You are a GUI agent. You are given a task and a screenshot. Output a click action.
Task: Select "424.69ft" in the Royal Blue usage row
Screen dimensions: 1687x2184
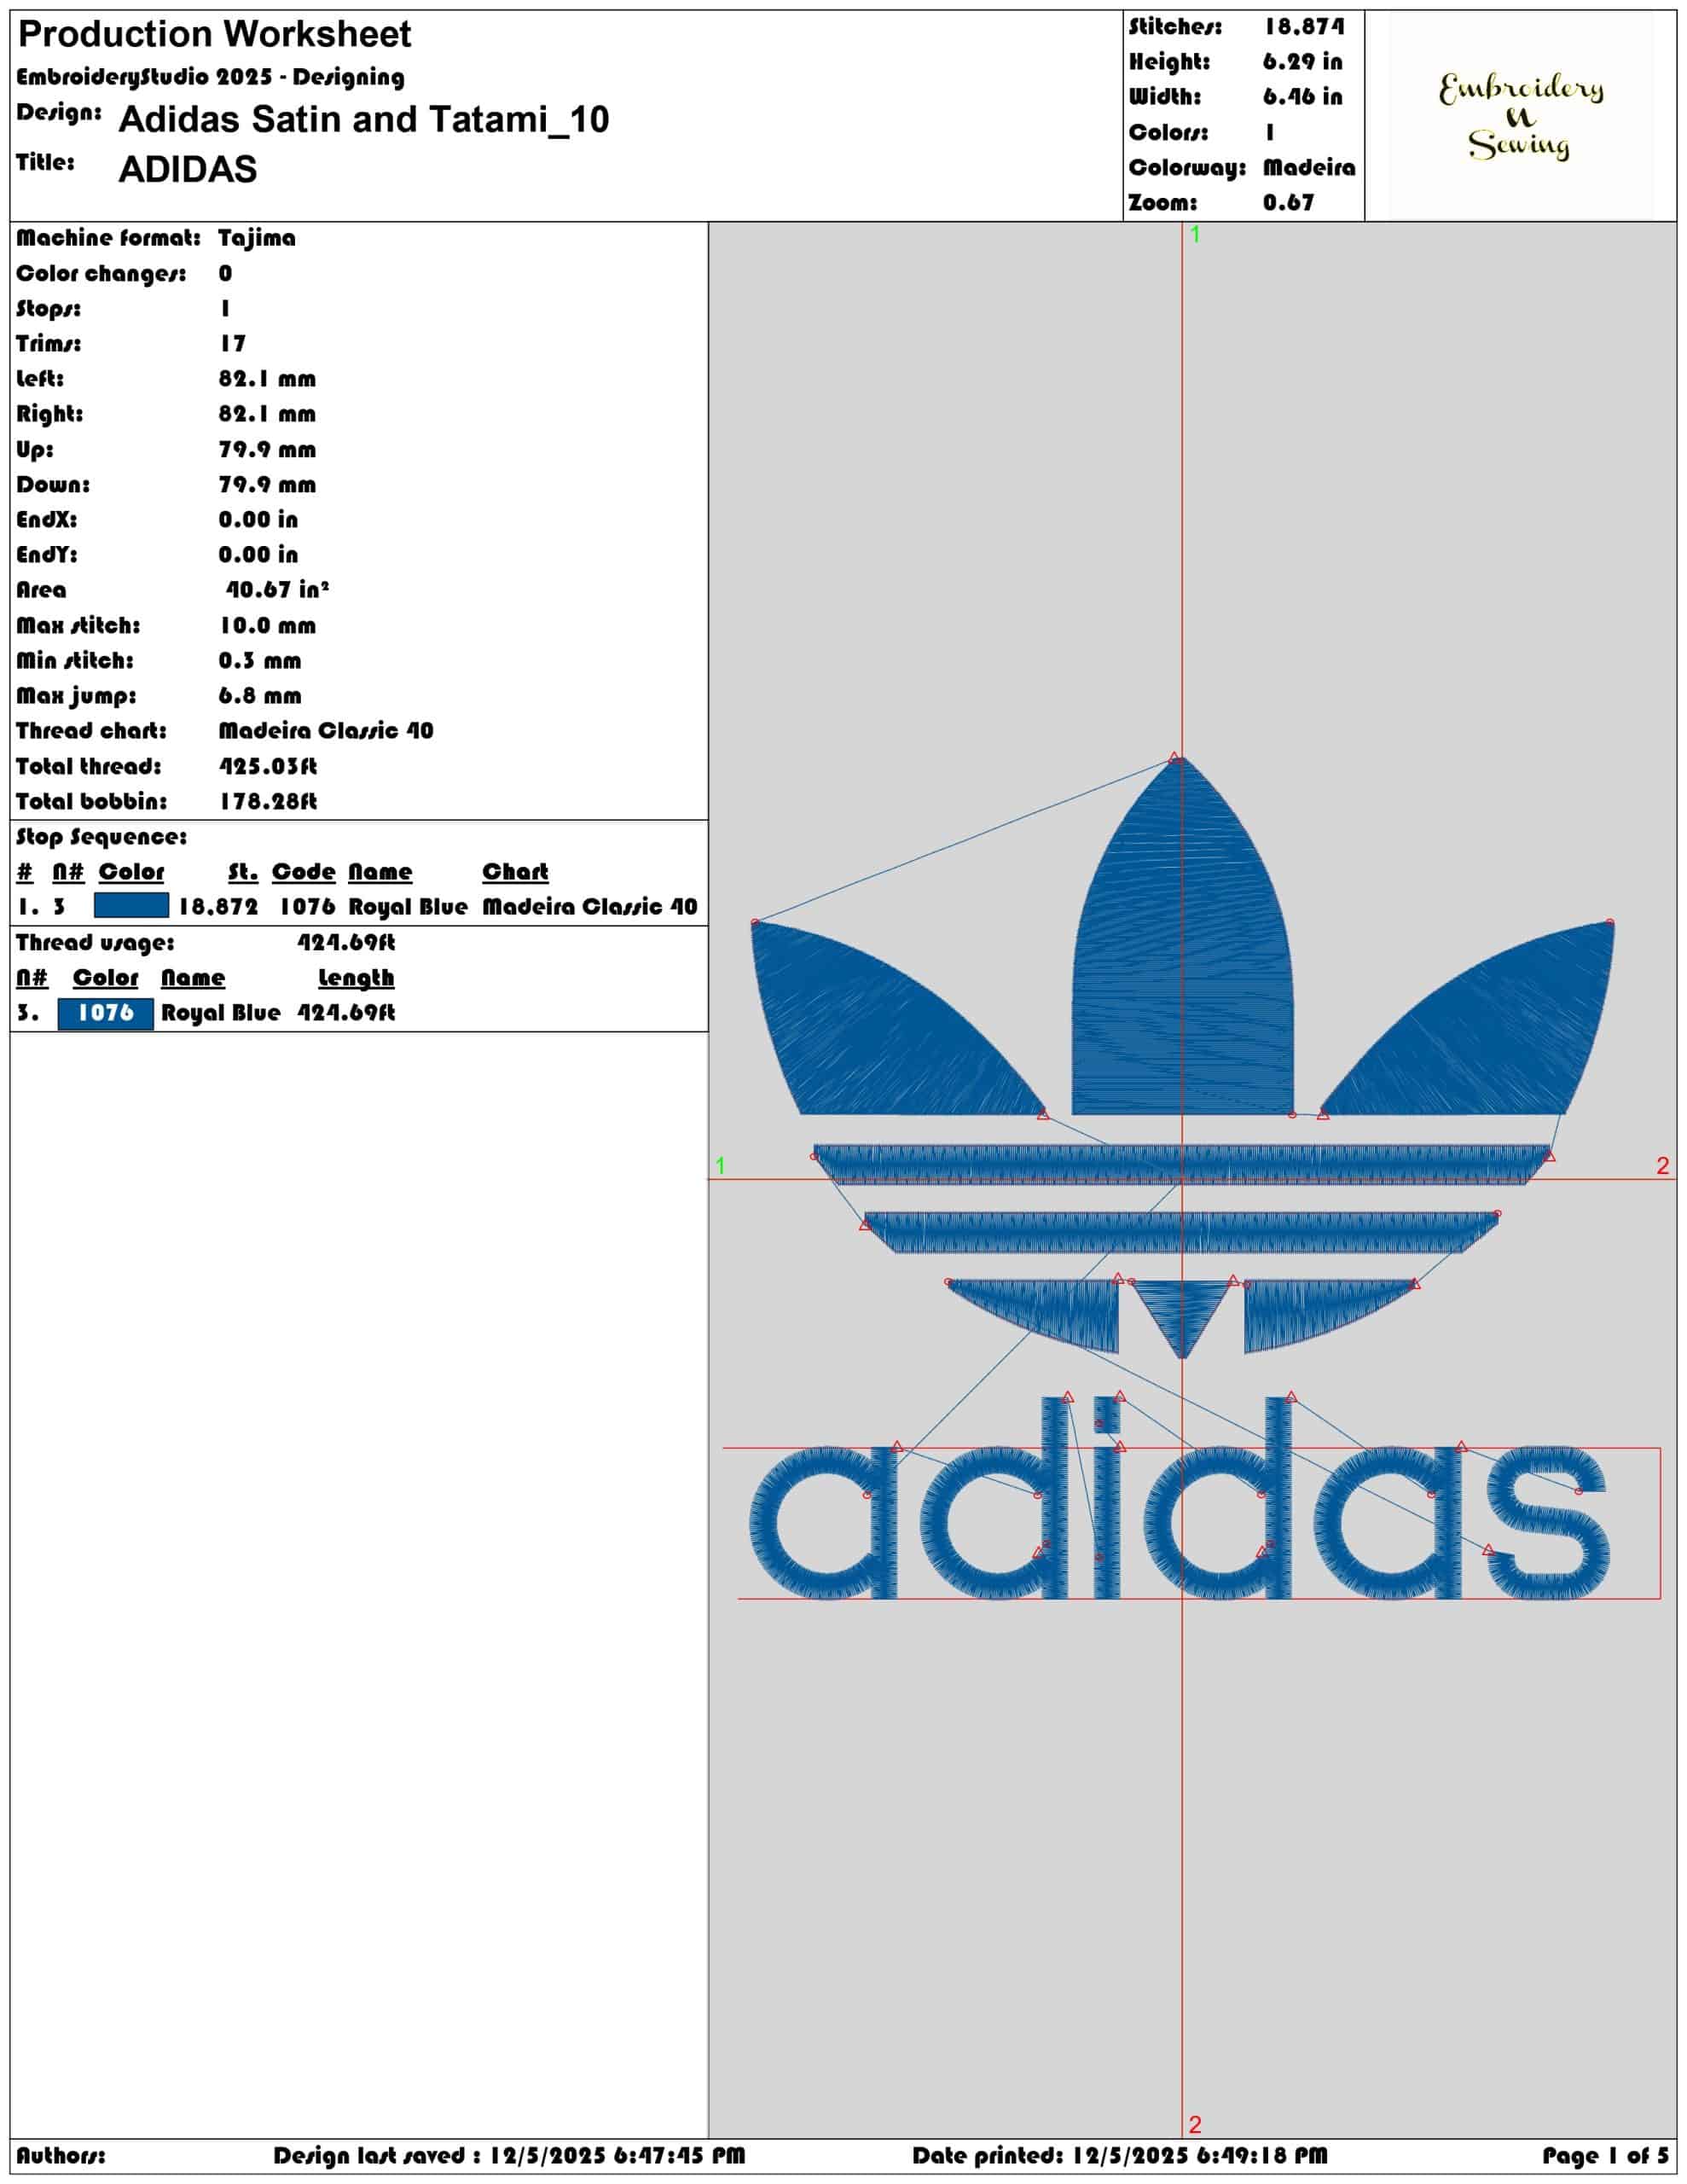coord(346,1013)
